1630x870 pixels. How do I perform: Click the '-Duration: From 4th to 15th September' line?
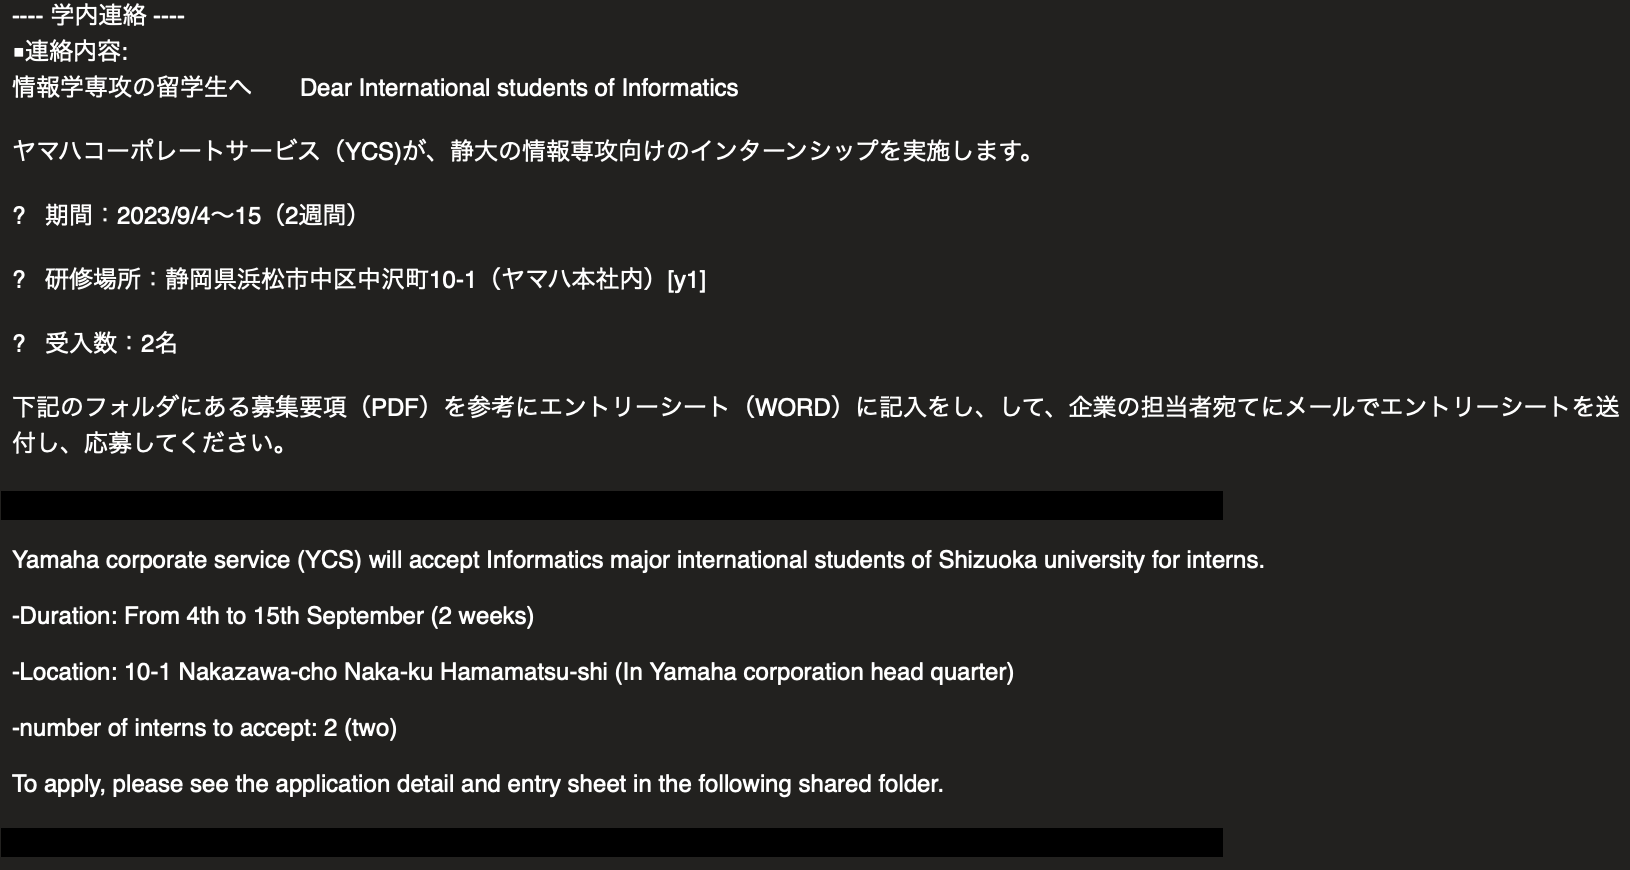[273, 616]
